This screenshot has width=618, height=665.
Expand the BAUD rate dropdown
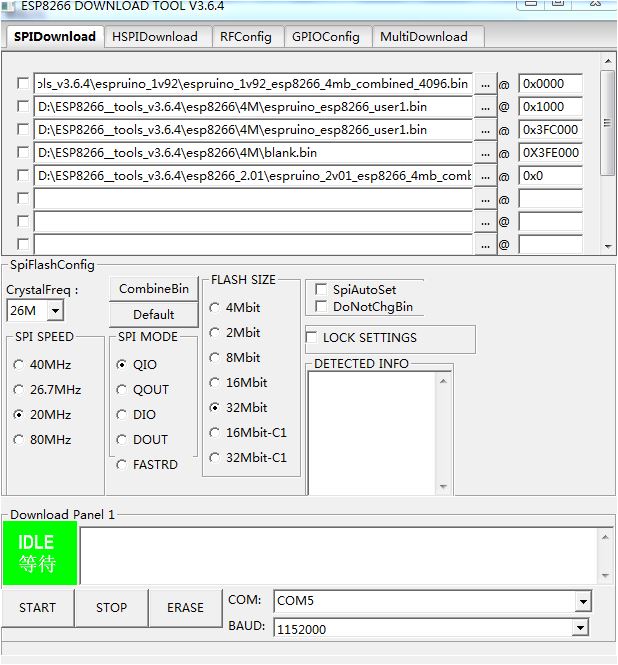tap(580, 628)
